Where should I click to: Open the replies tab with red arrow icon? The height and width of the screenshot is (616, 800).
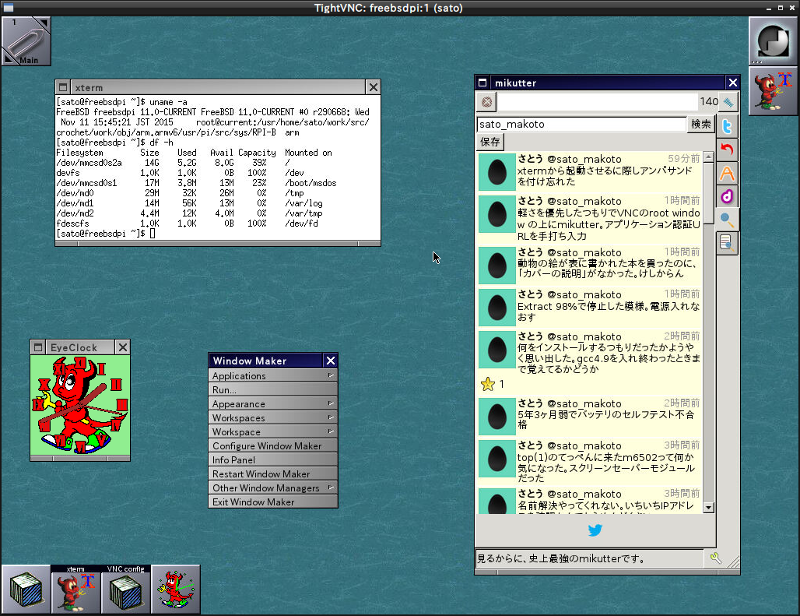tap(727, 150)
